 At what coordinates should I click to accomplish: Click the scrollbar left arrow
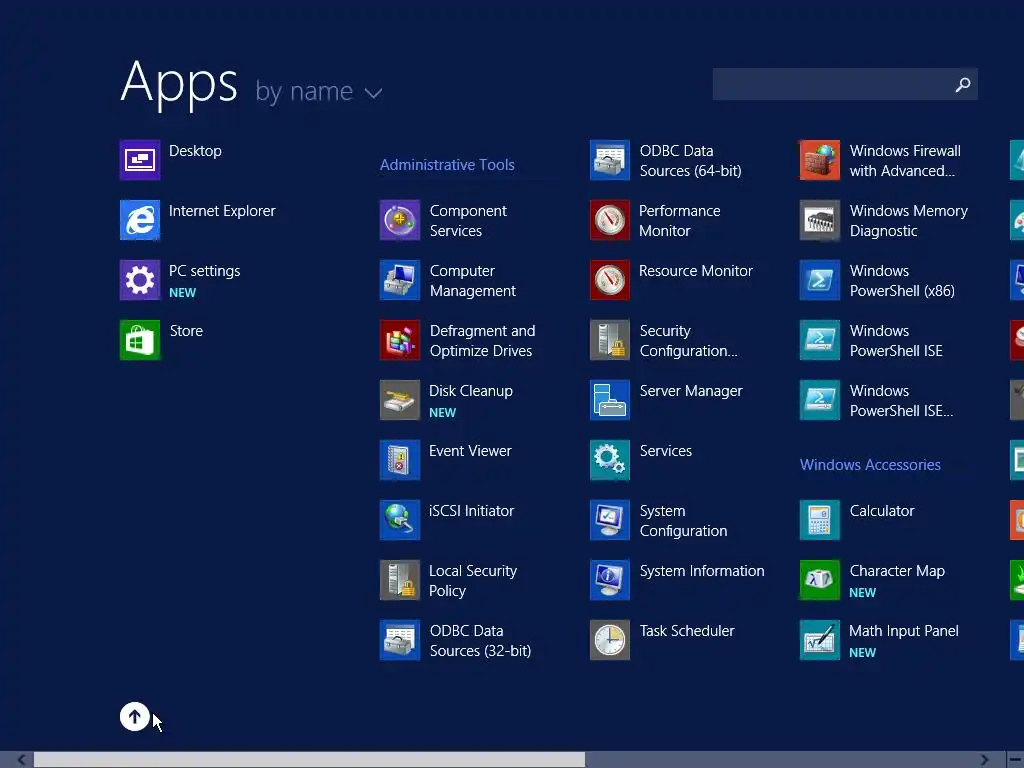(x=22, y=760)
